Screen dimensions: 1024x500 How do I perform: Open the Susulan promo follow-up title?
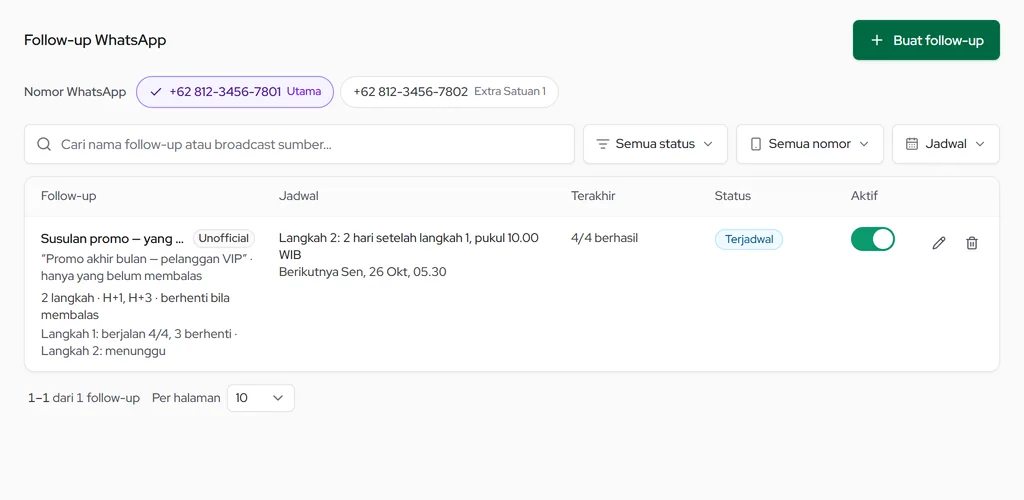pos(112,238)
